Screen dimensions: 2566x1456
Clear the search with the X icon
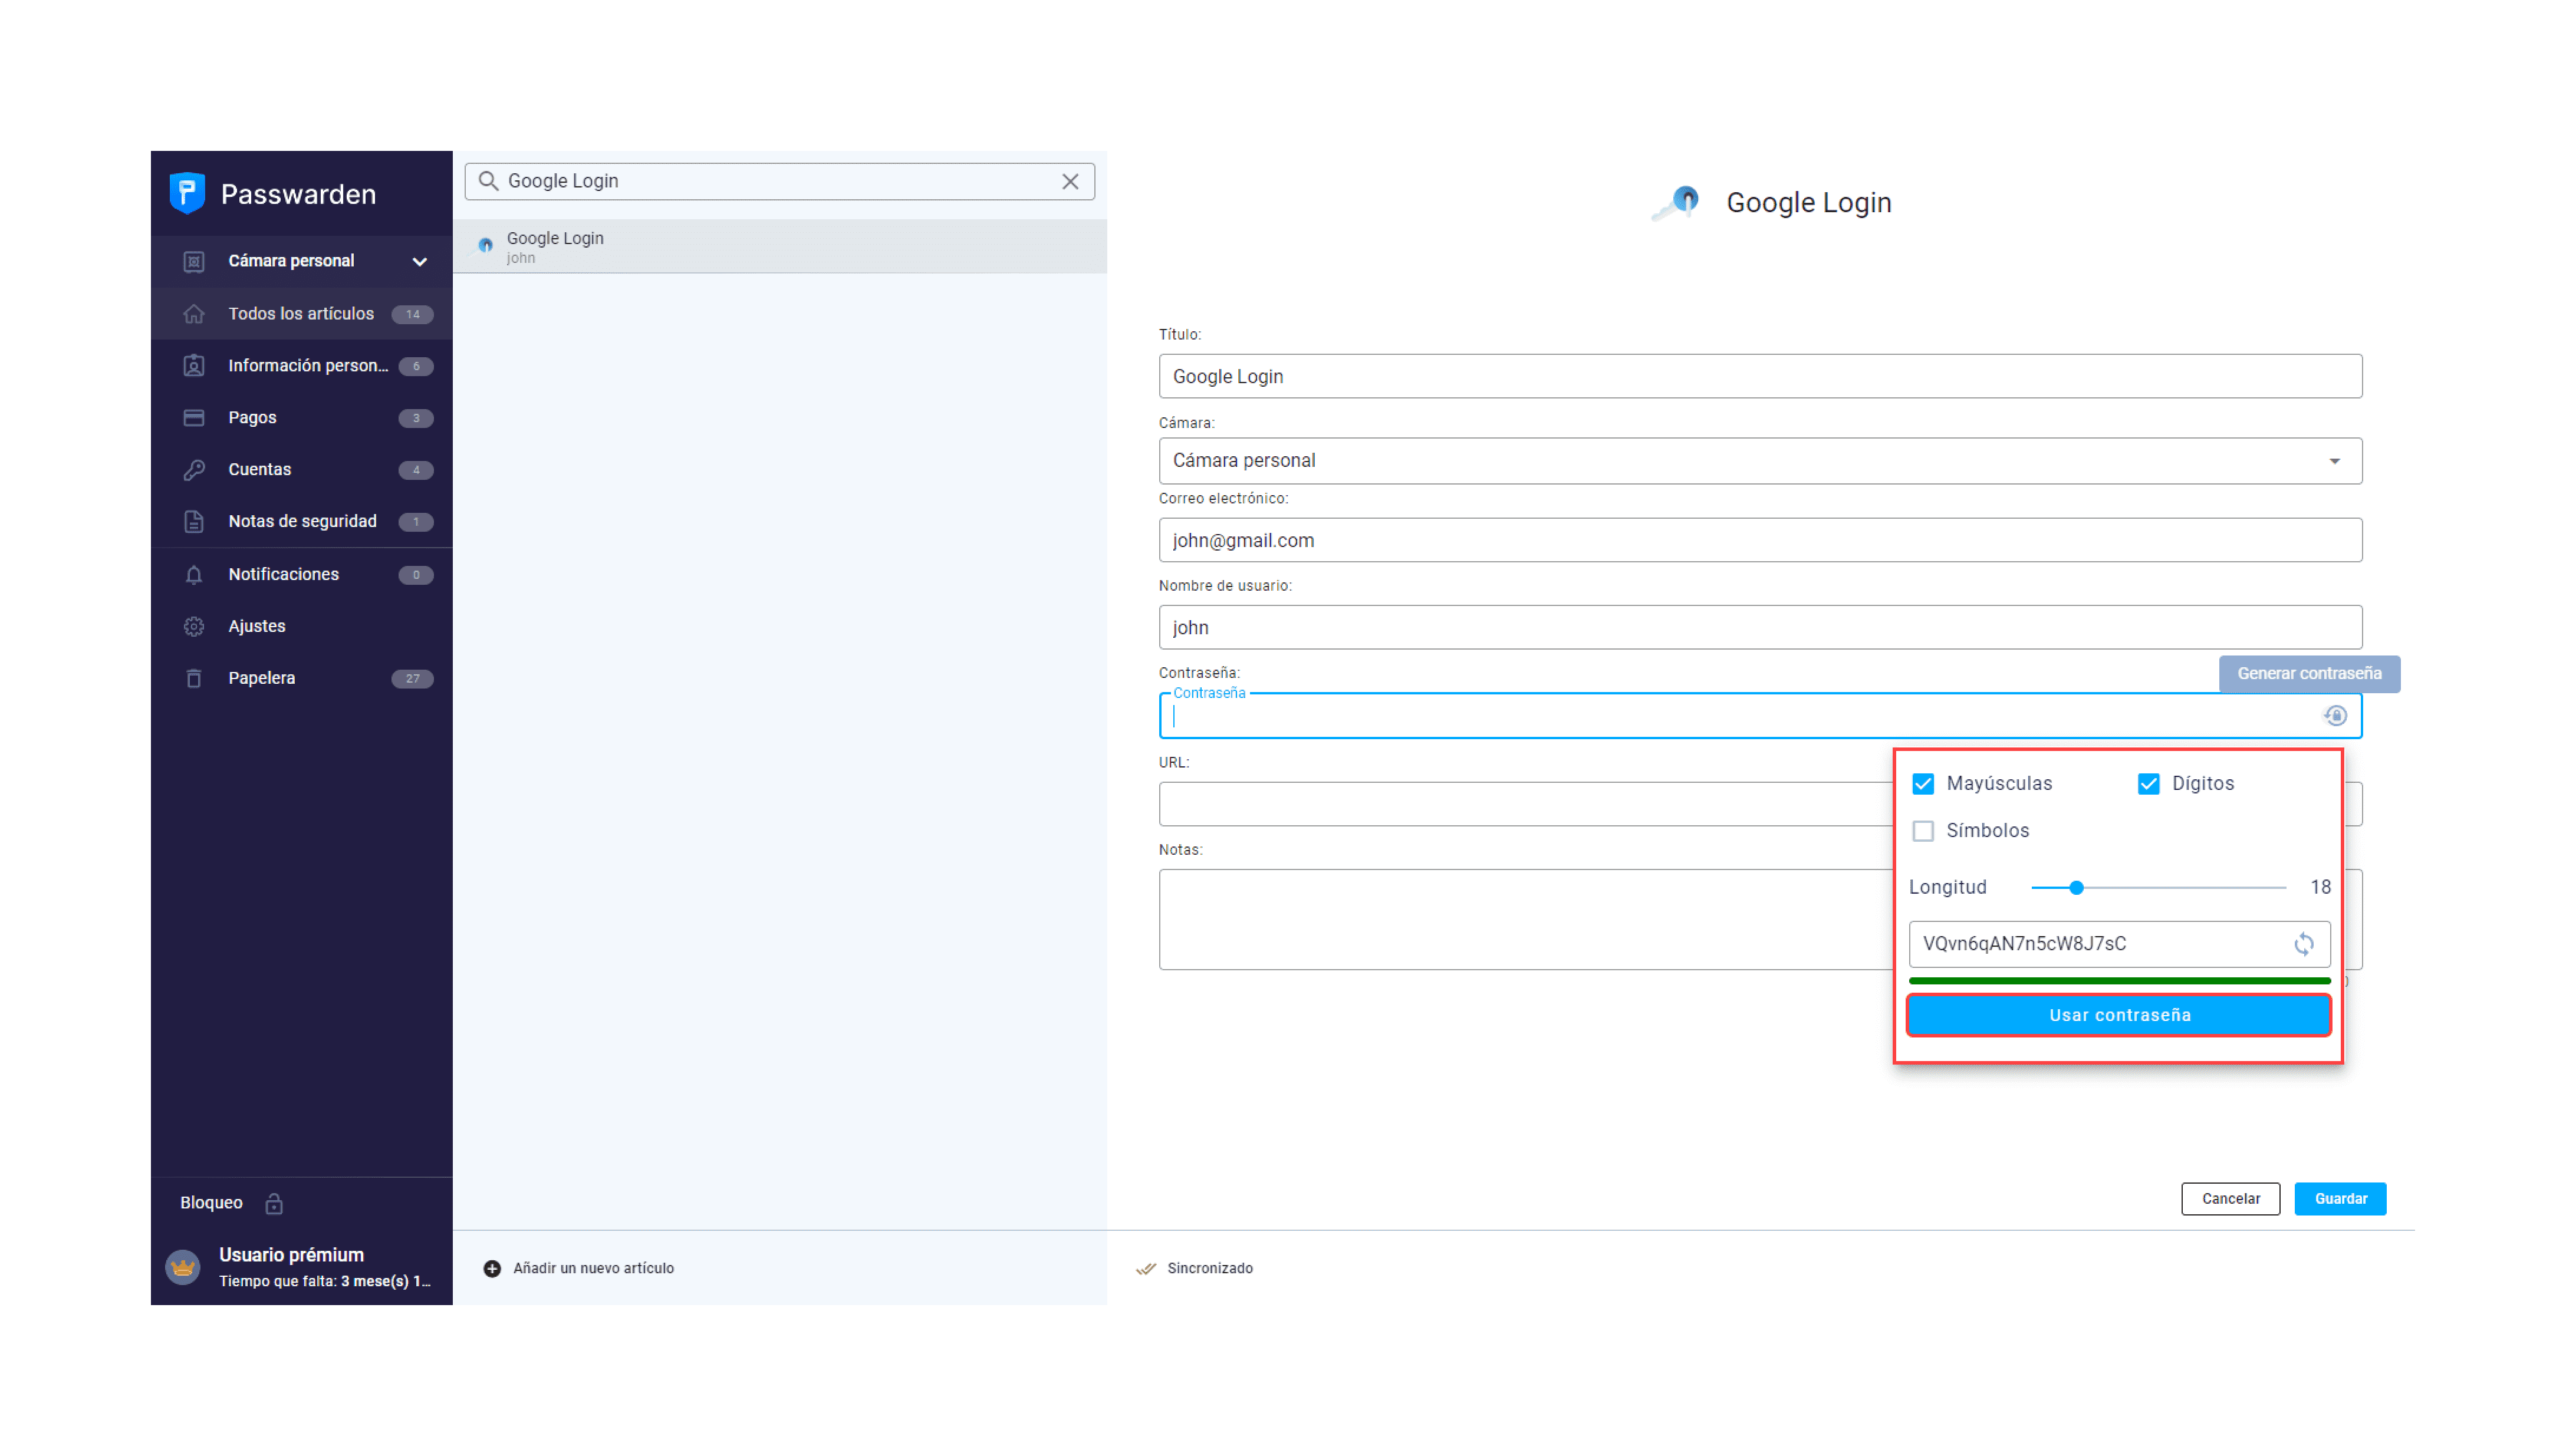point(1070,181)
